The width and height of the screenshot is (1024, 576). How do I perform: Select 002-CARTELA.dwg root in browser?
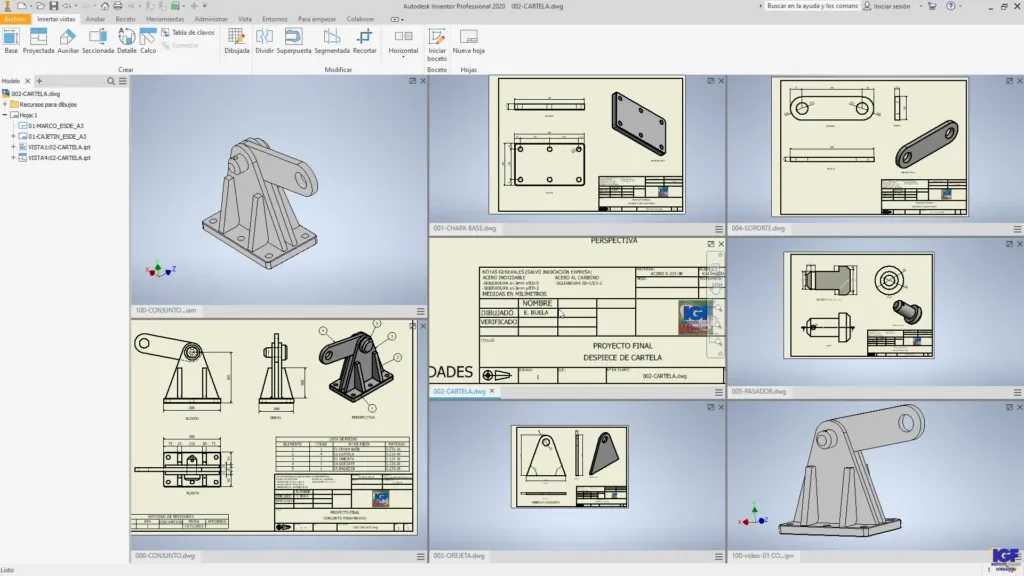35,93
